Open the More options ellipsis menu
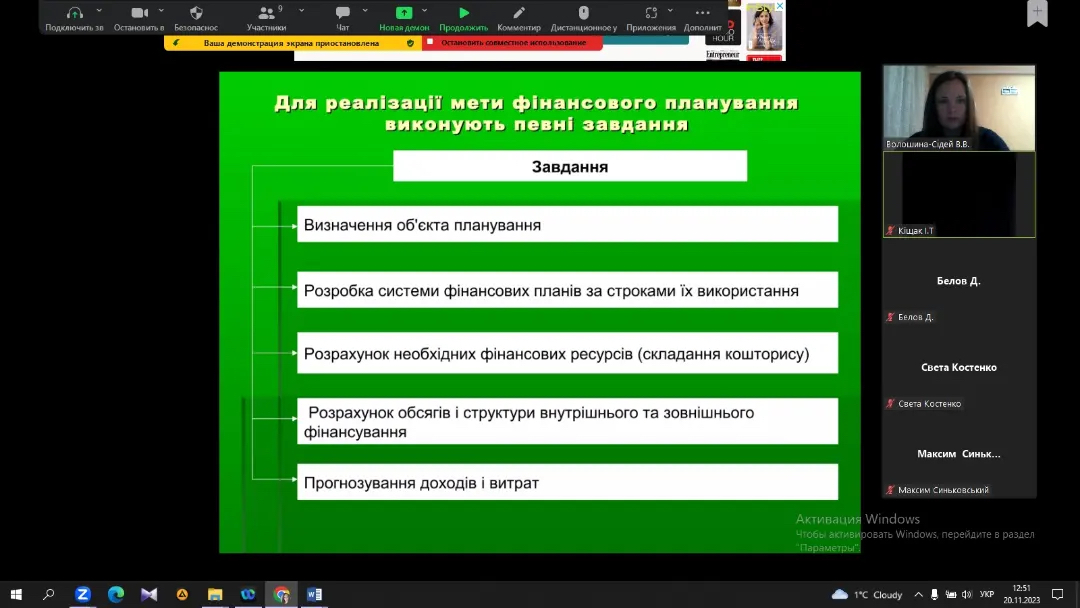The width and height of the screenshot is (1080, 608). pyautogui.click(x=702, y=13)
